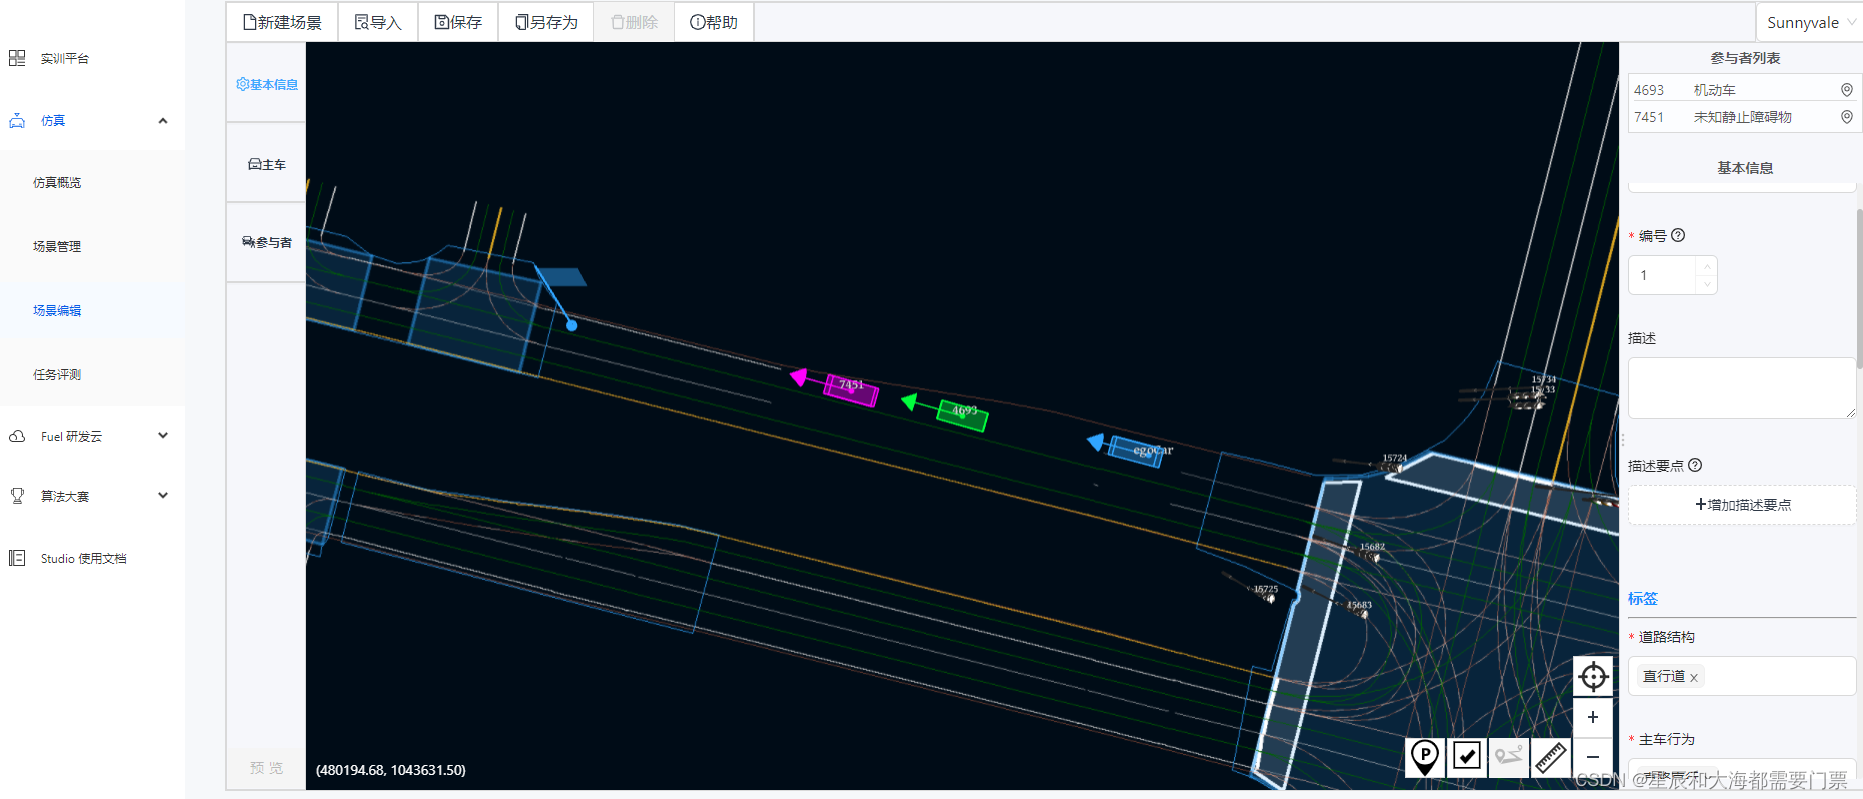Screen dimensions: 1863x799
Task: Zoom in the map with plus button
Action: coord(1593,717)
